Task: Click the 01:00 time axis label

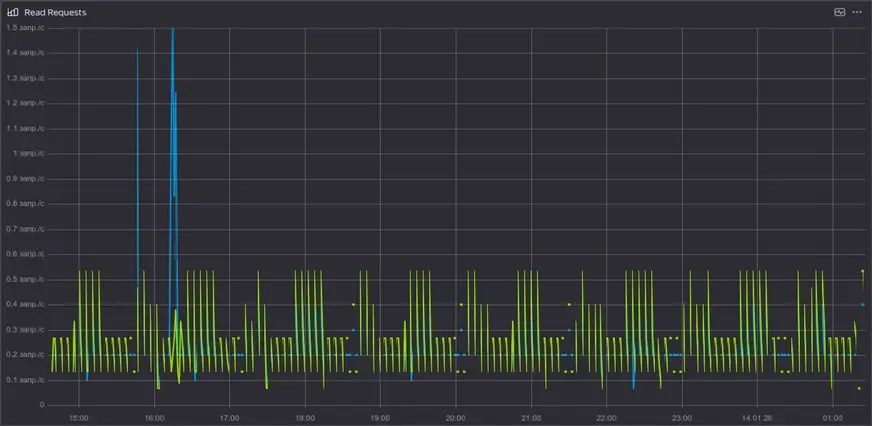Action: 833,417
